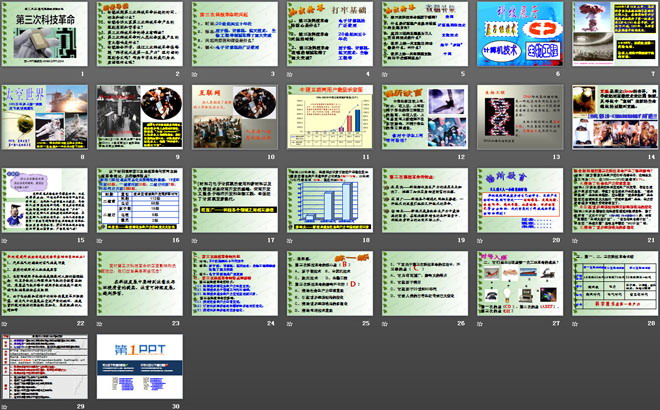Select slide 30 第1PPT thumbnail
This screenshot has width=660, height=410.
140,367
